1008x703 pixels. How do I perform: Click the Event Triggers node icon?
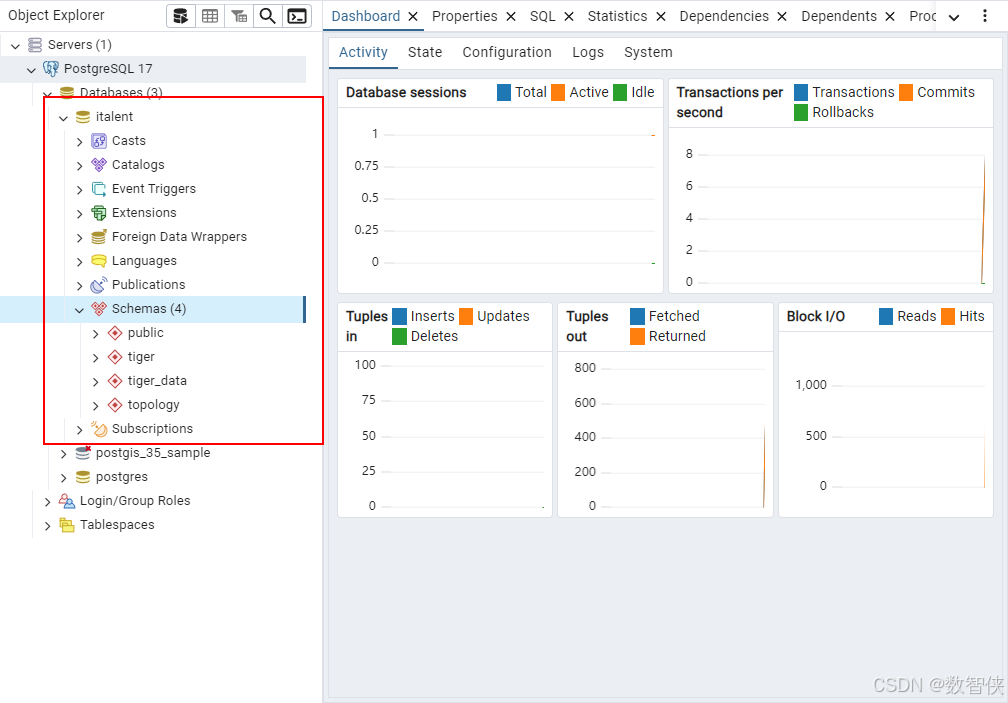click(x=99, y=189)
